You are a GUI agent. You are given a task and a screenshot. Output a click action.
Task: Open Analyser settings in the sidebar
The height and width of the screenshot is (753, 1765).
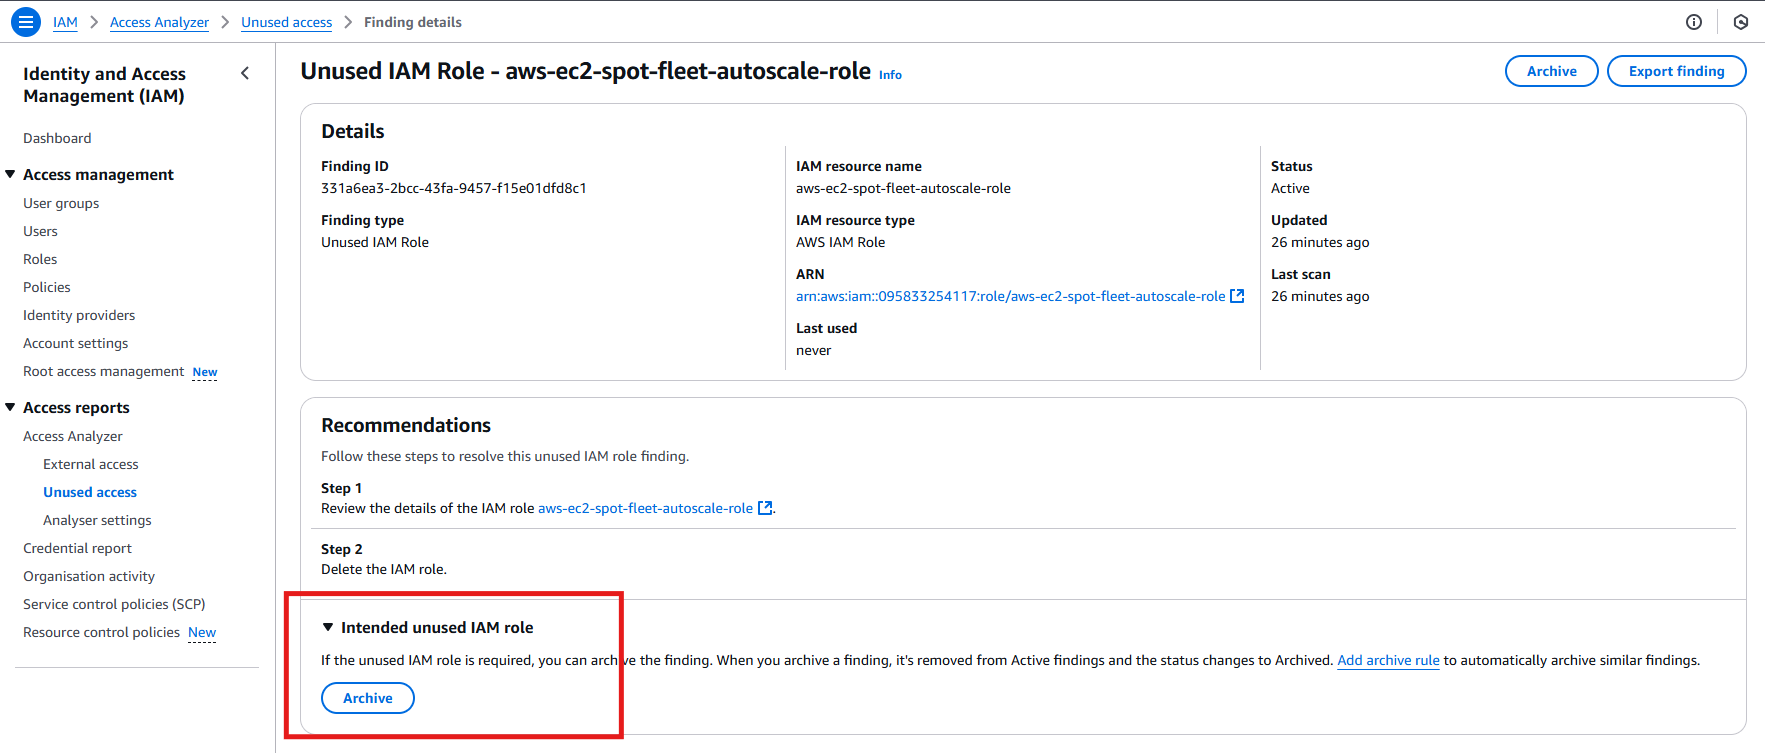click(97, 520)
